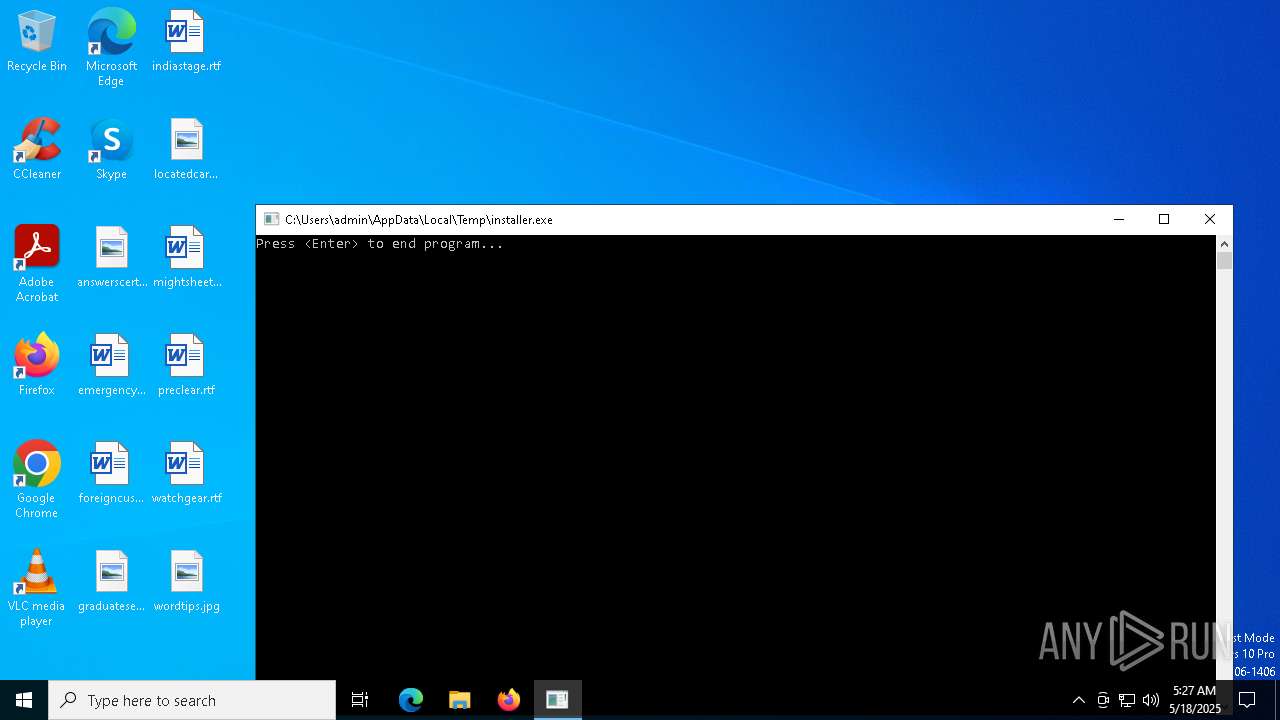
Task: Launch Adobe Acrobat from the desktop
Action: pyautogui.click(x=37, y=264)
